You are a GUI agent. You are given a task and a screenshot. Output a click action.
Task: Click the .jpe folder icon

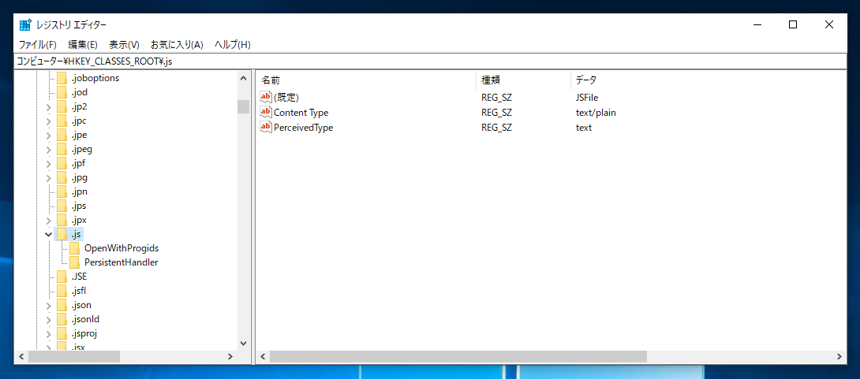point(61,135)
